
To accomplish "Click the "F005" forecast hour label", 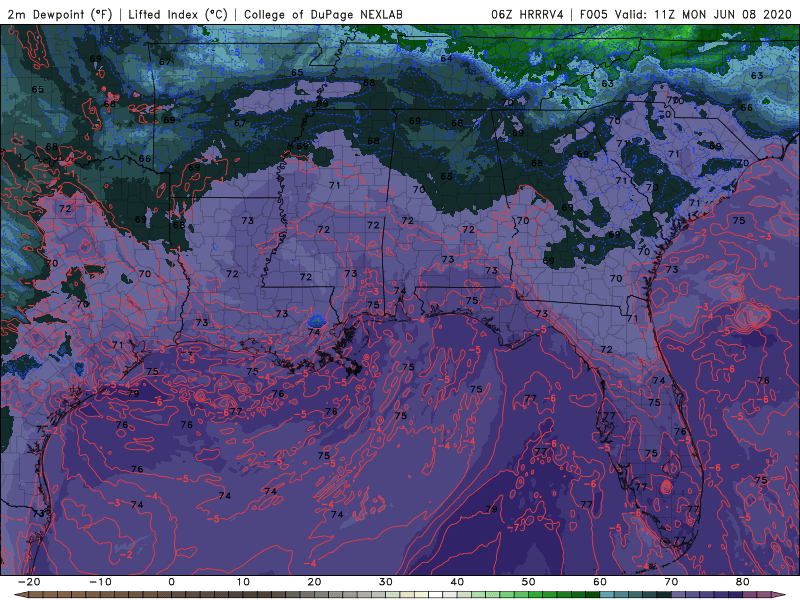I will [x=594, y=14].
